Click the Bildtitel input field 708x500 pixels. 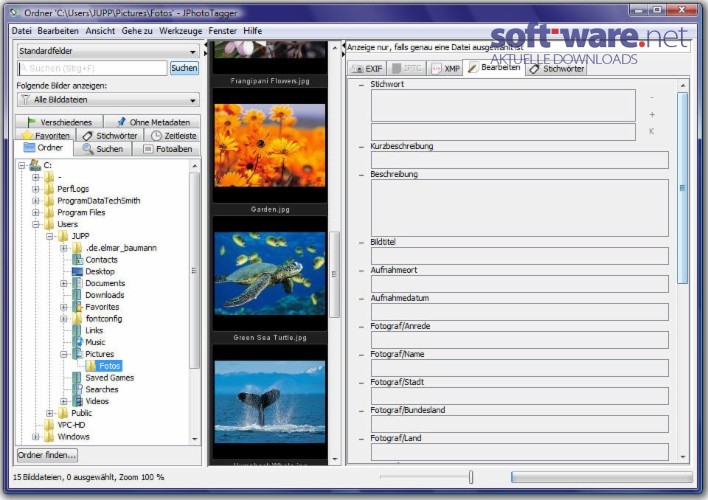coord(519,256)
